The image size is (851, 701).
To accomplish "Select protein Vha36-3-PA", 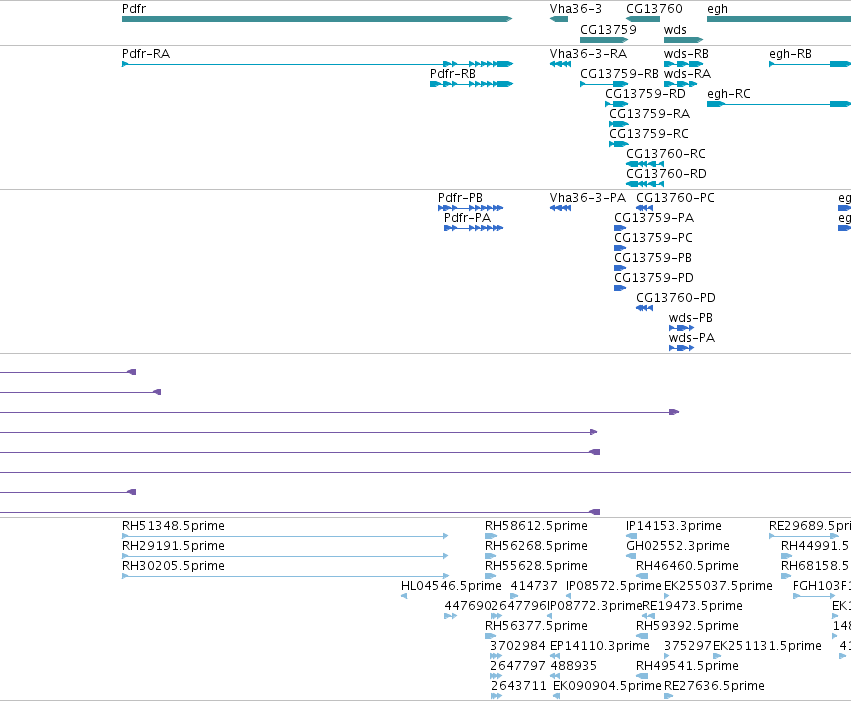I will click(x=560, y=208).
